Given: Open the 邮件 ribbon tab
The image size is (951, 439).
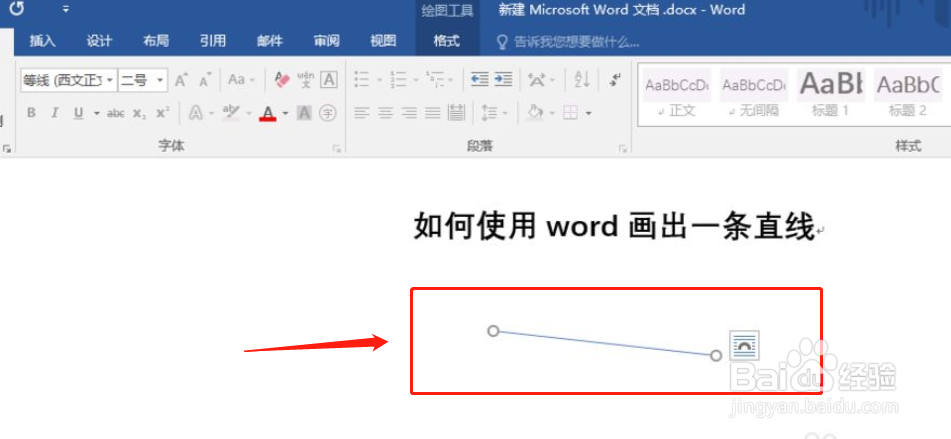Looking at the screenshot, I should pos(270,41).
